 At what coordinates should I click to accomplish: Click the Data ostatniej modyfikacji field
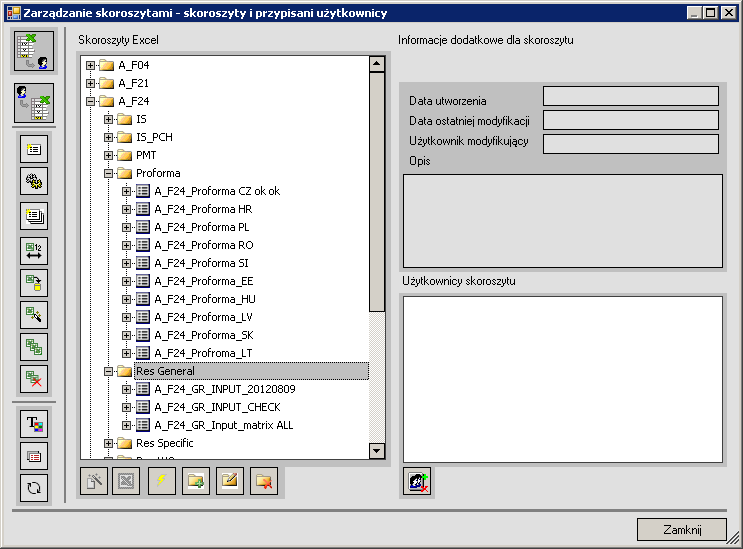[x=631, y=120]
